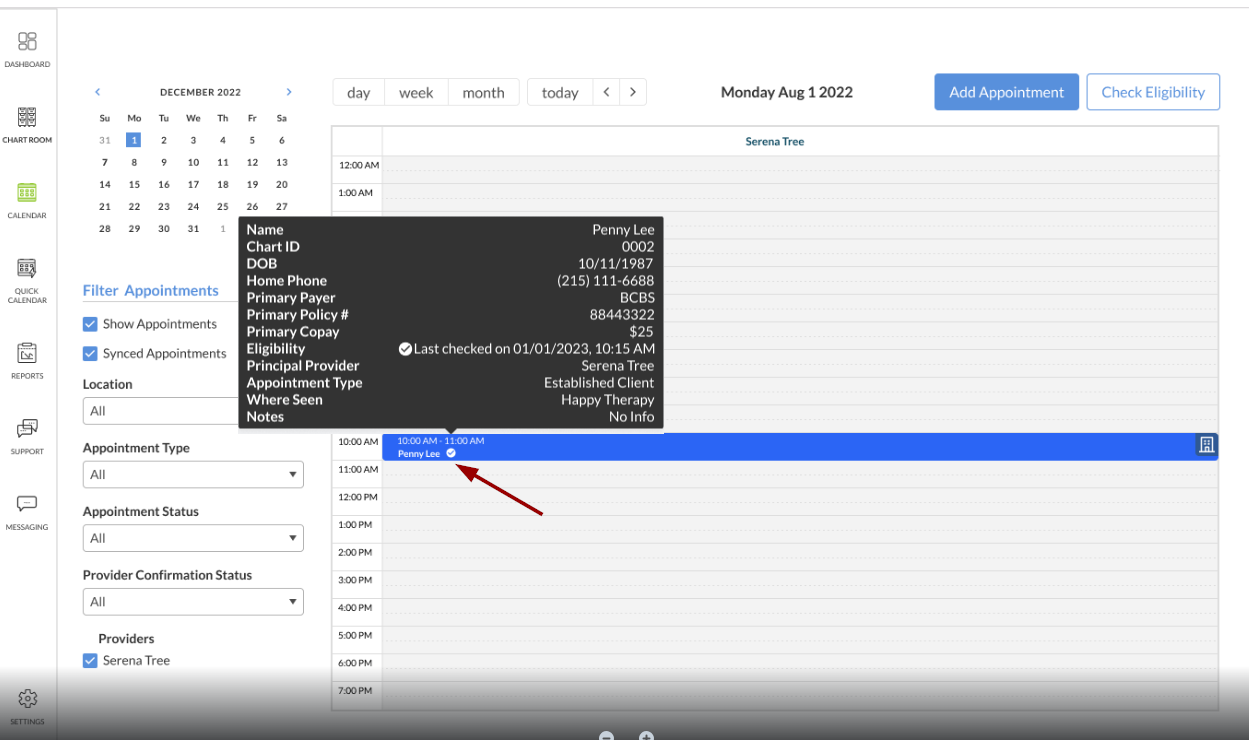Open the Support chat icon
Image resolution: width=1249 pixels, height=740 pixels.
[x=27, y=429]
